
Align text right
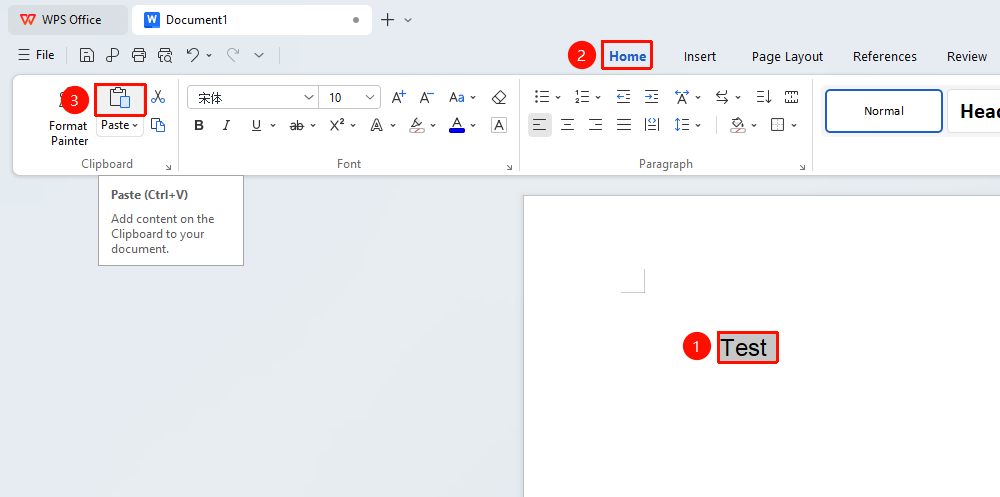pos(596,125)
